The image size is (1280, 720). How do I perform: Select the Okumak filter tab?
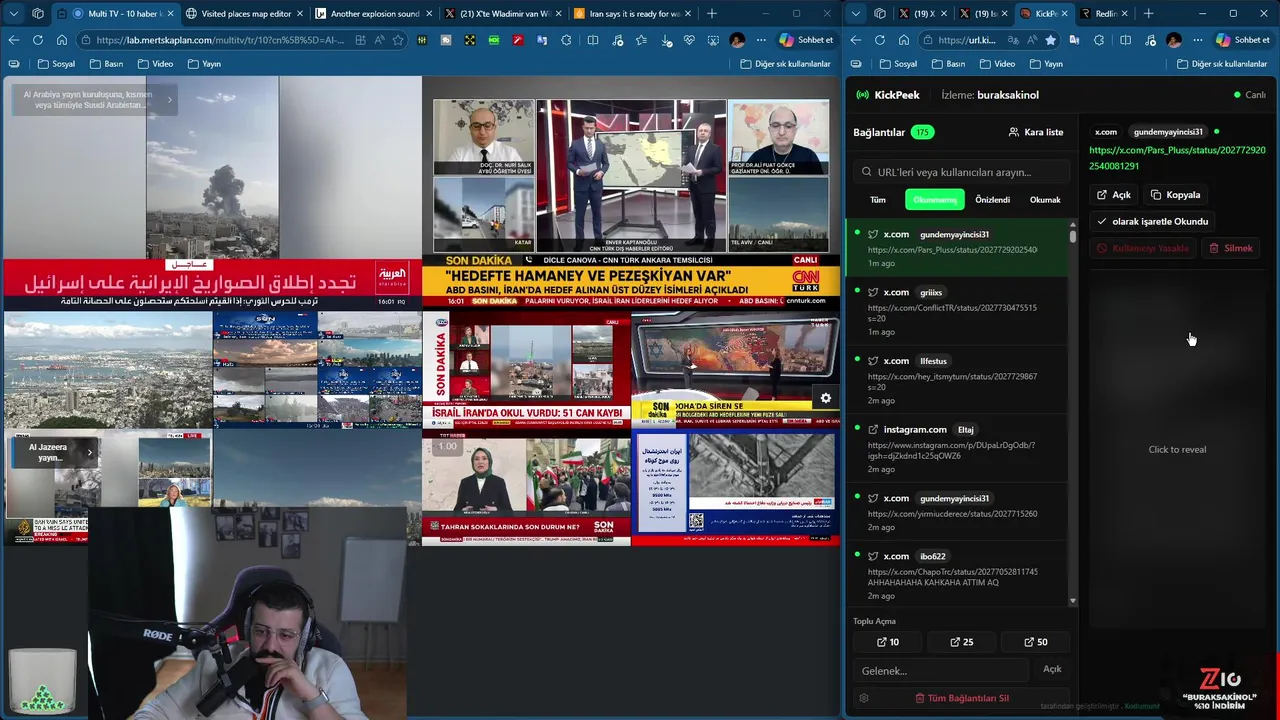point(1045,200)
